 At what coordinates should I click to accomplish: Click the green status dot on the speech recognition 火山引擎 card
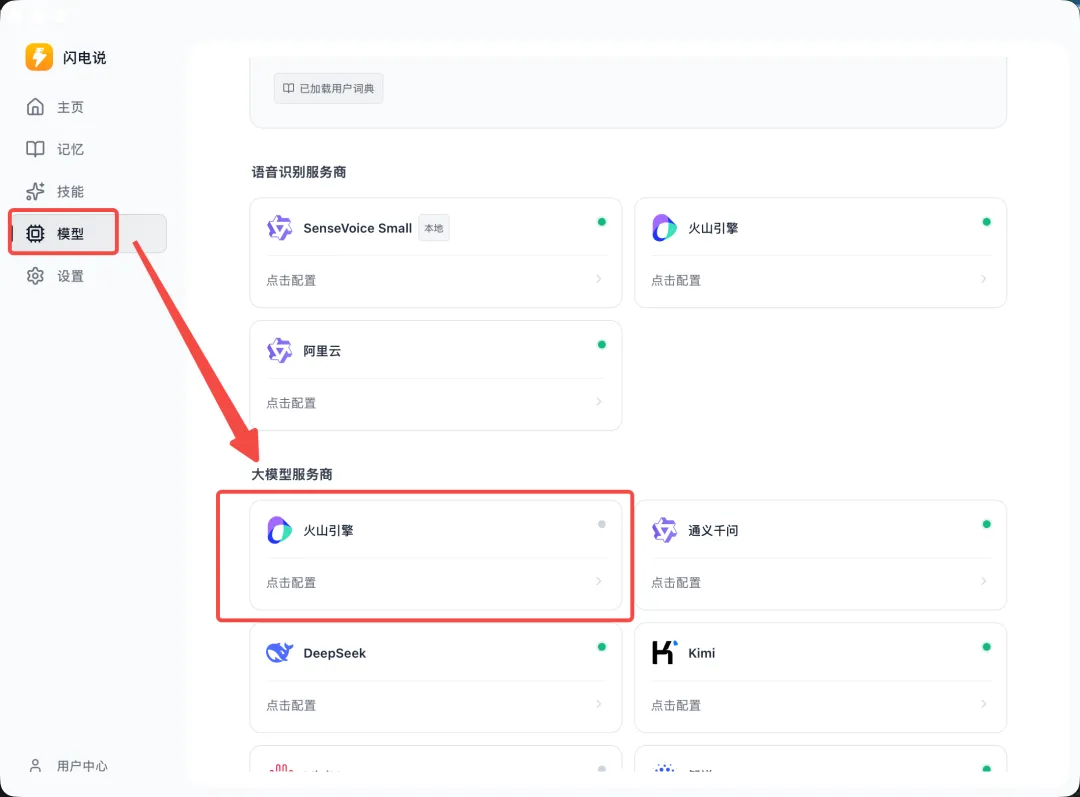987,222
